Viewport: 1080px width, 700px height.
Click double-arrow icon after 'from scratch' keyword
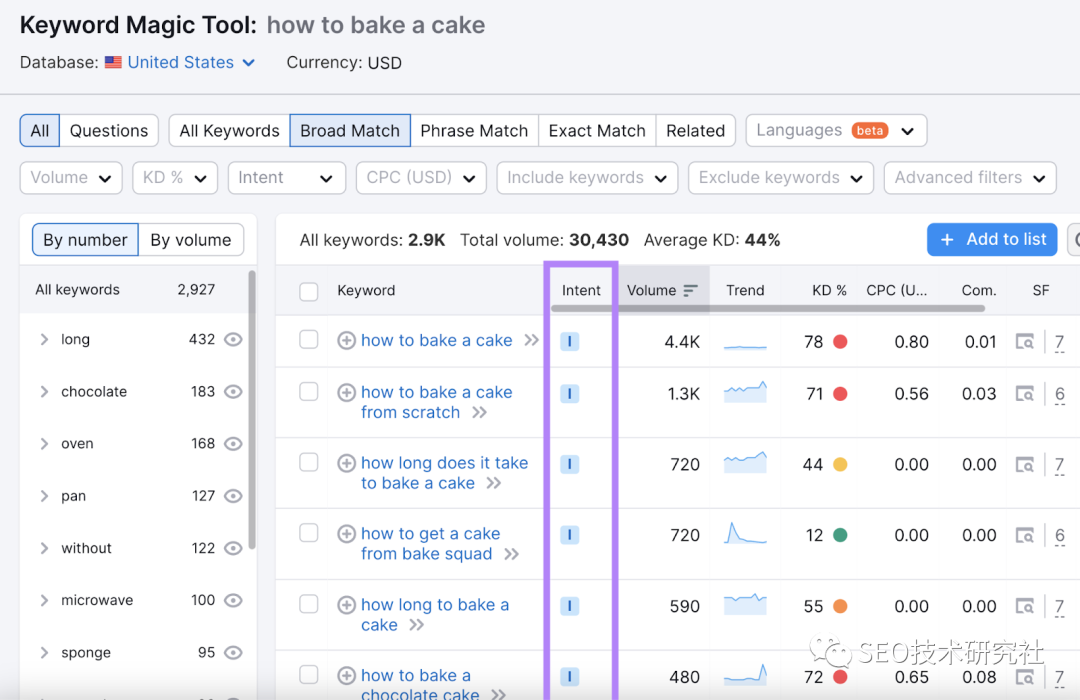click(x=480, y=413)
